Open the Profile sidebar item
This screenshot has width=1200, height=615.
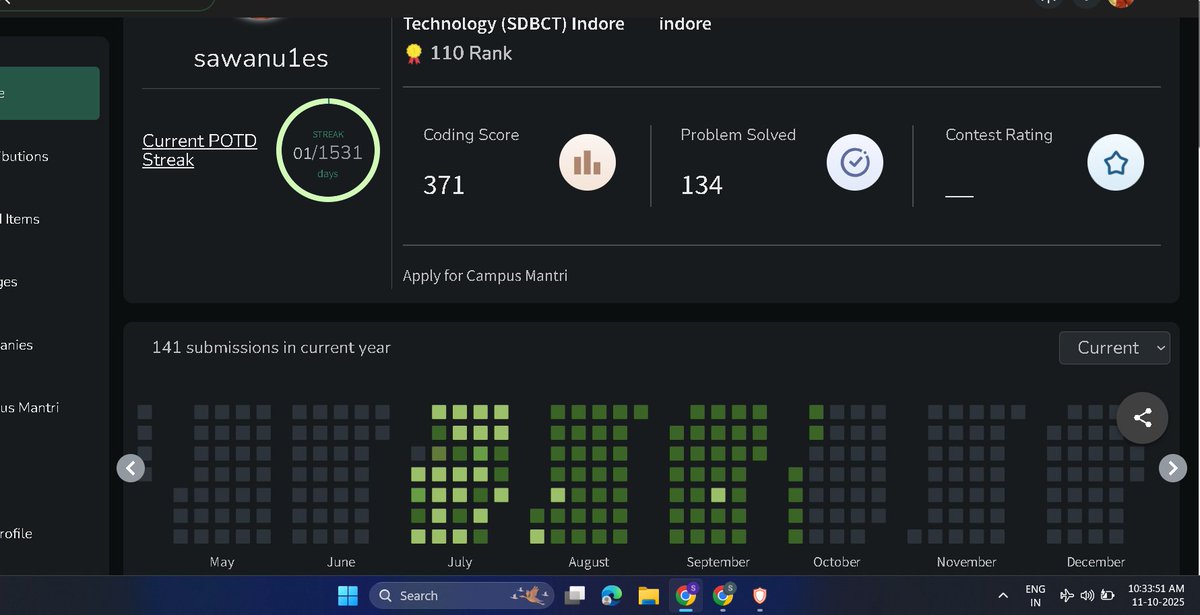point(16,533)
